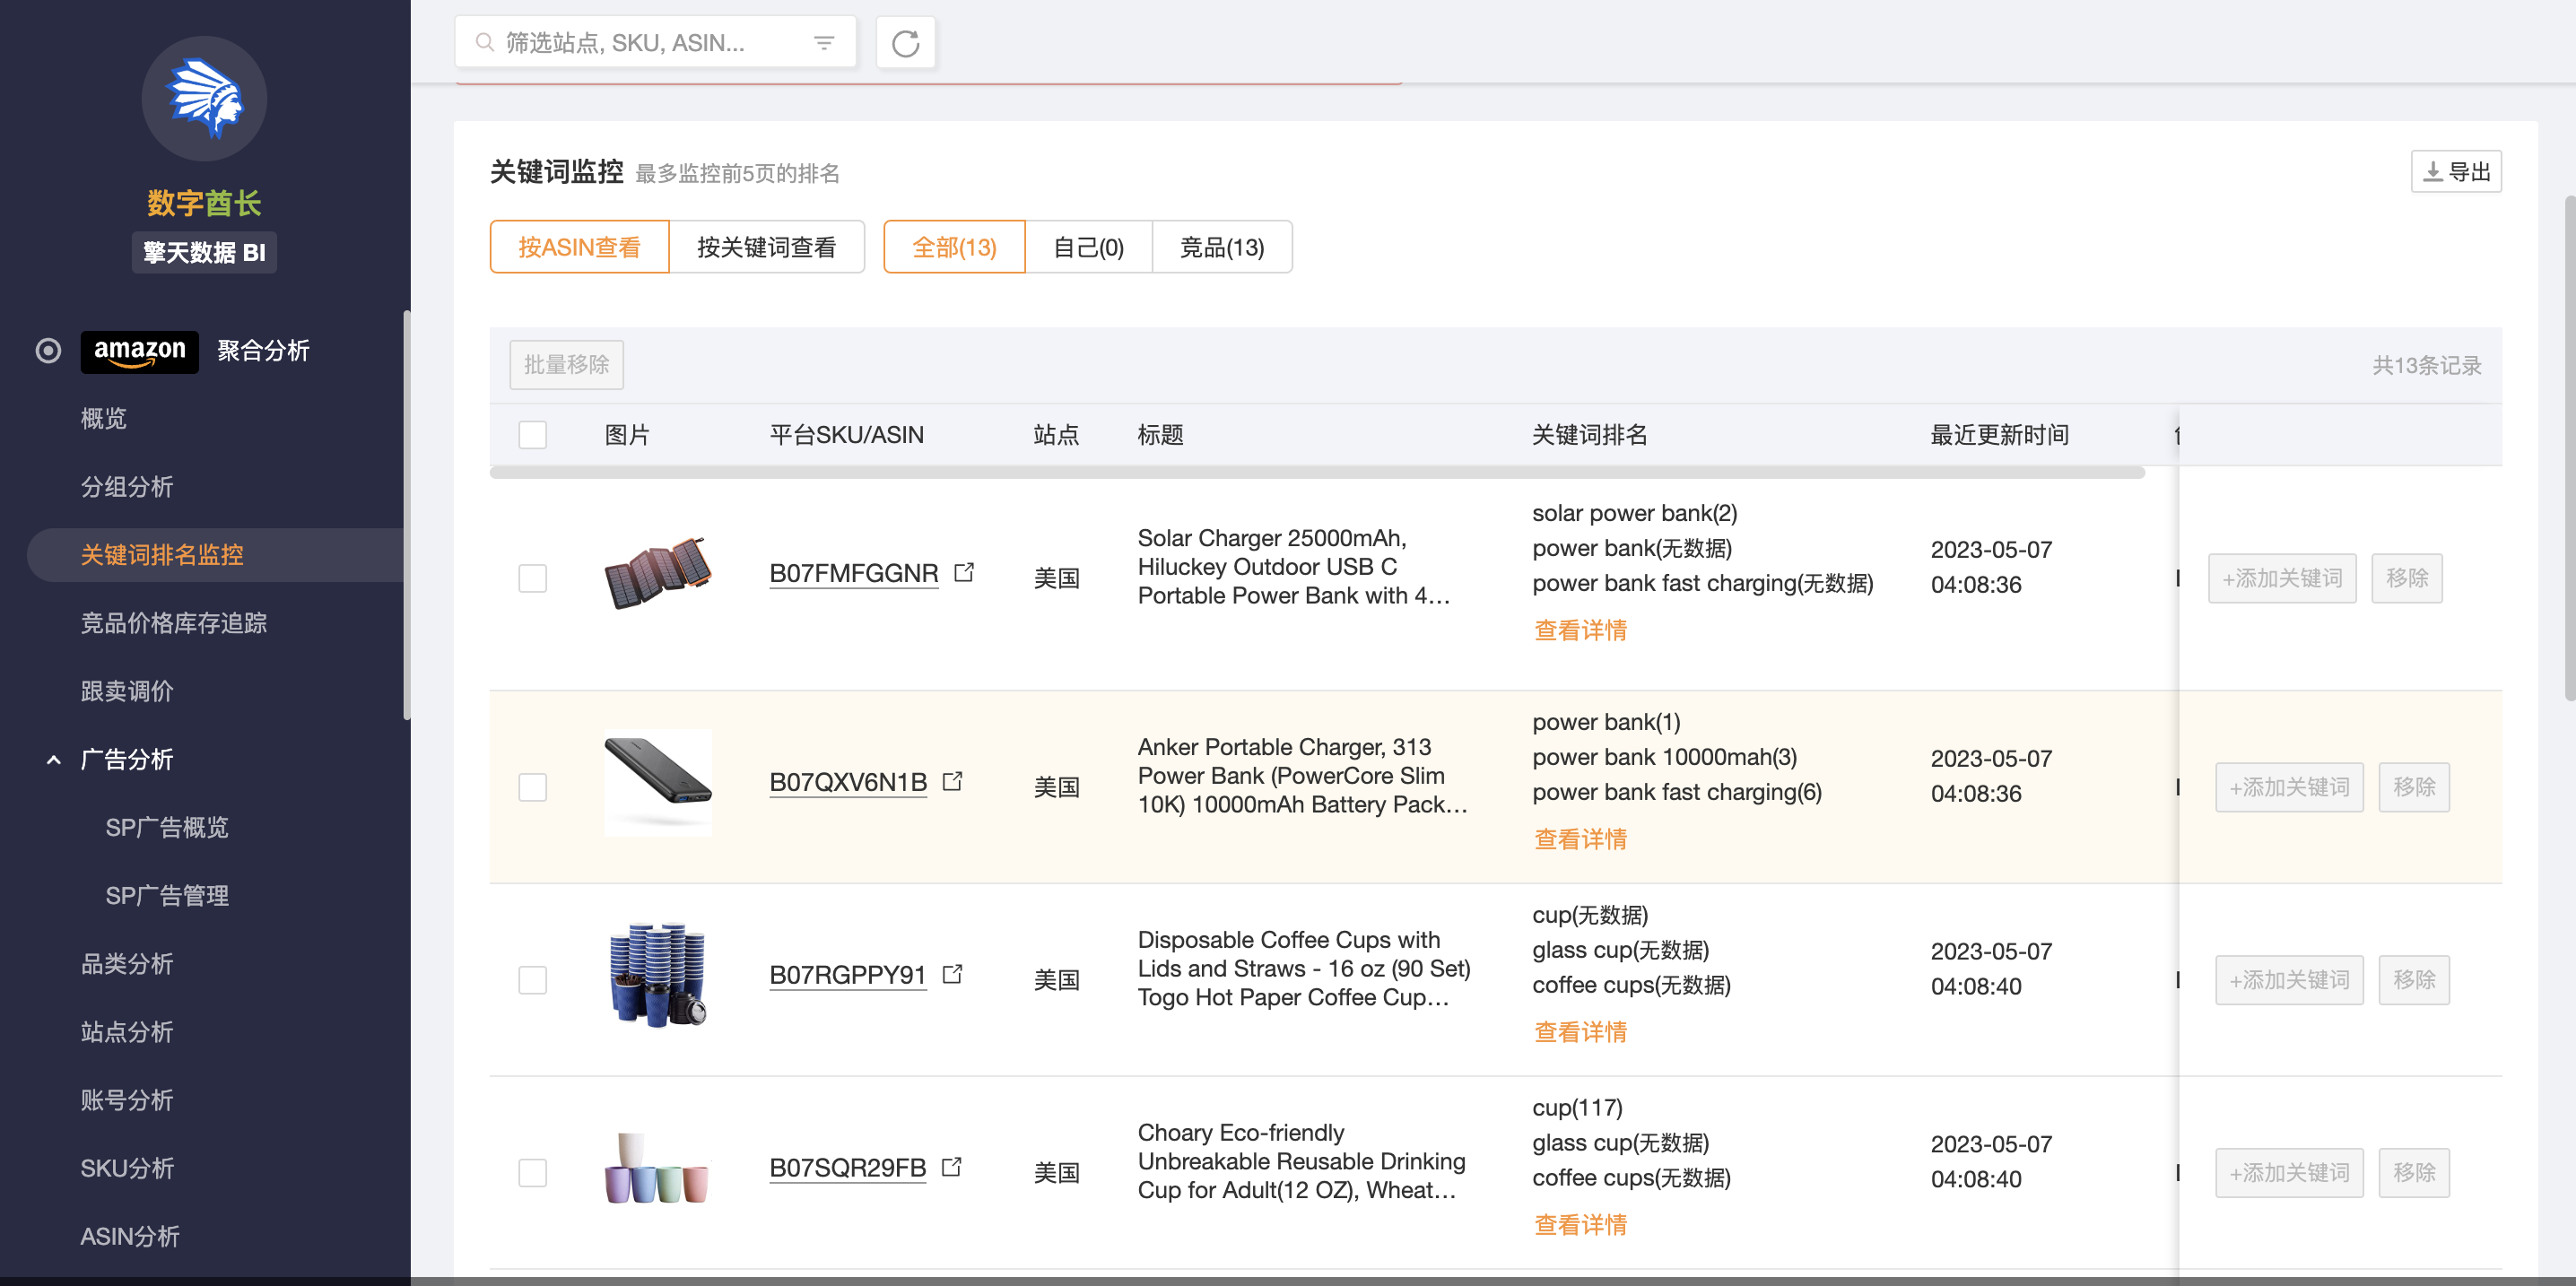Click the chieftain logo avatar
The image size is (2576, 1286).
point(204,99)
